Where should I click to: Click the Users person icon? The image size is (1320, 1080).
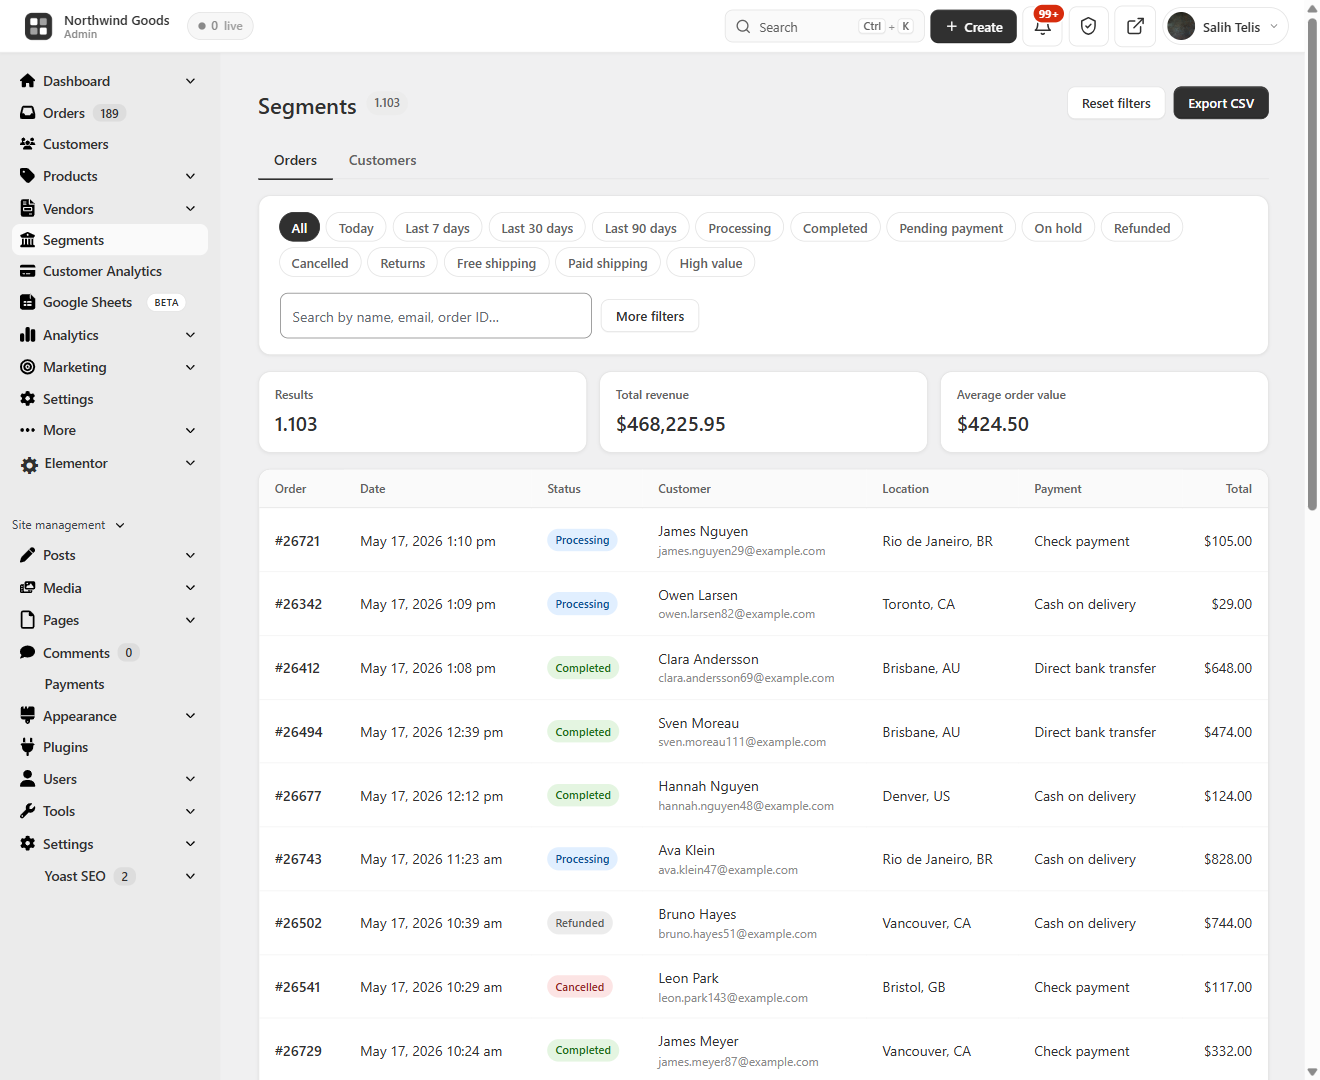[28, 779]
